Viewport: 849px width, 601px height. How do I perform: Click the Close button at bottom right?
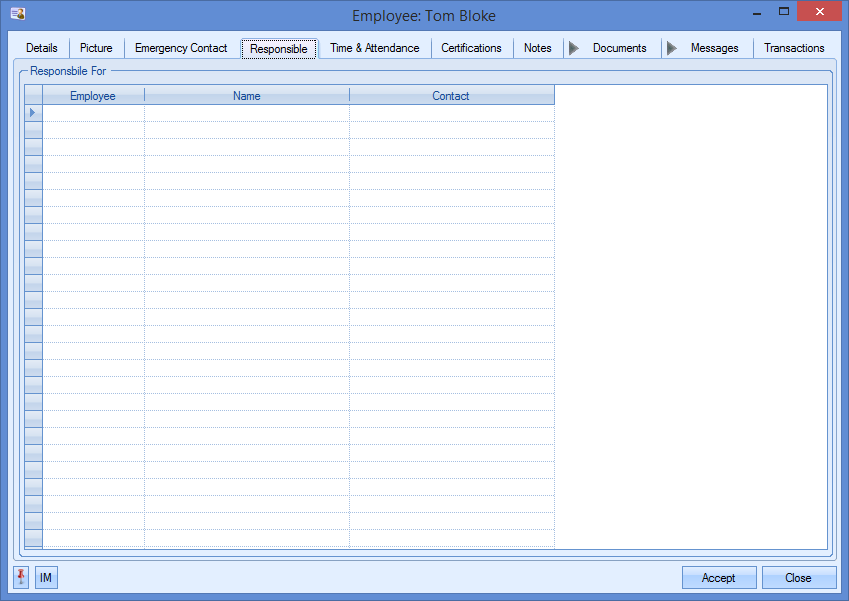[798, 578]
